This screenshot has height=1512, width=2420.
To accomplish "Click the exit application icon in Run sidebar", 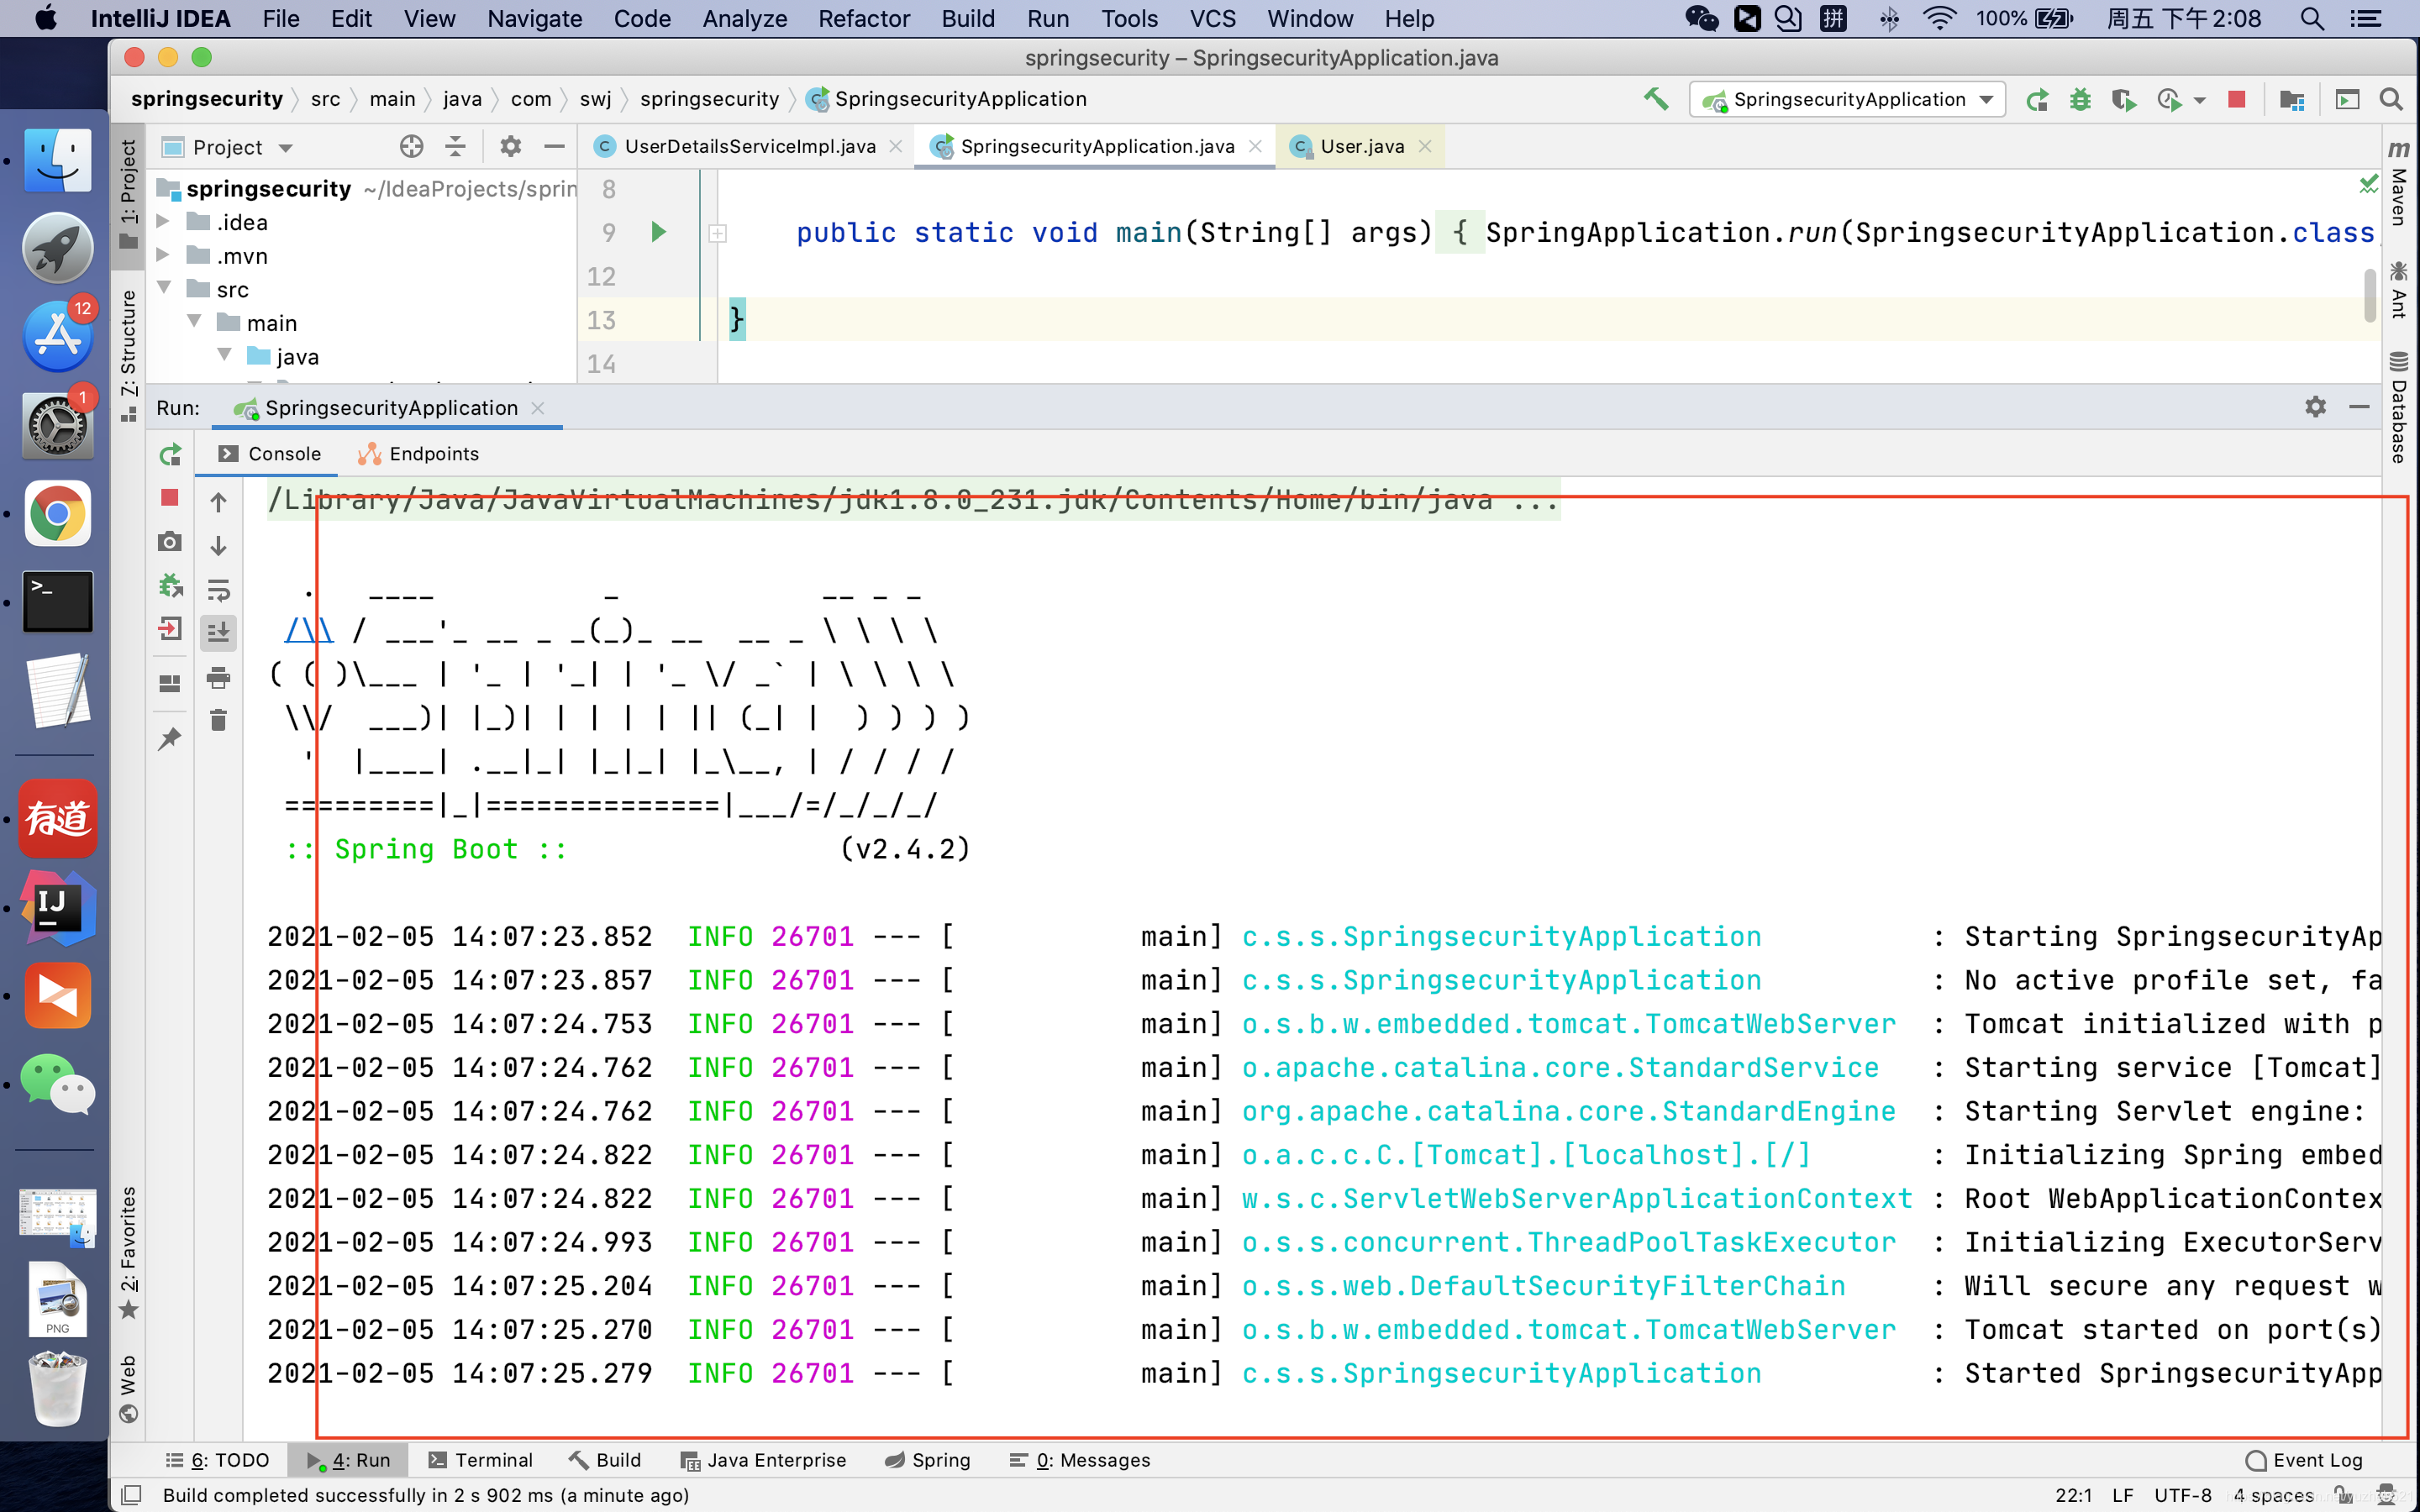I will pos(170,629).
